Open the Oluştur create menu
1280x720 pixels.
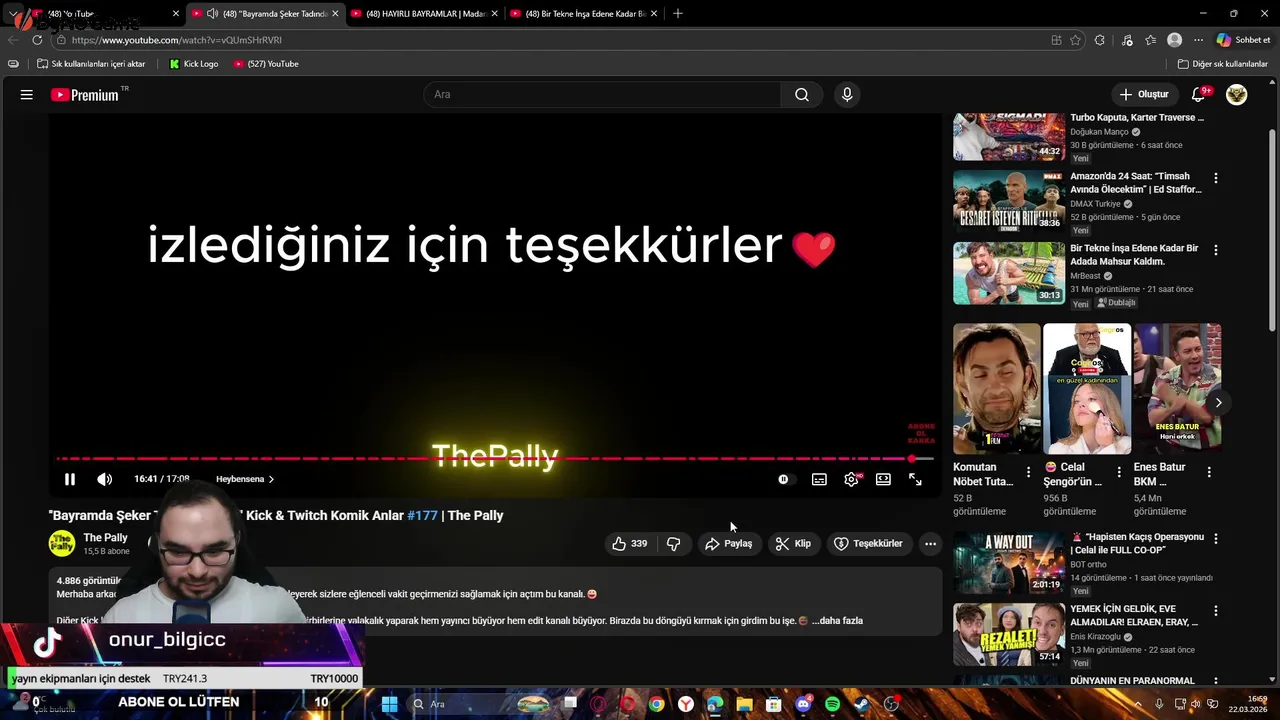(x=1144, y=94)
